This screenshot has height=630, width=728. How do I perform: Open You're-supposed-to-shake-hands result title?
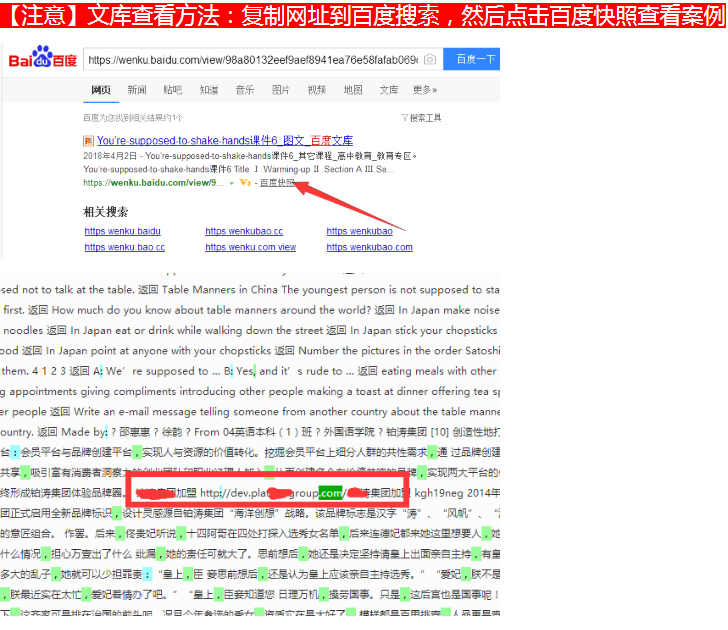click(225, 141)
